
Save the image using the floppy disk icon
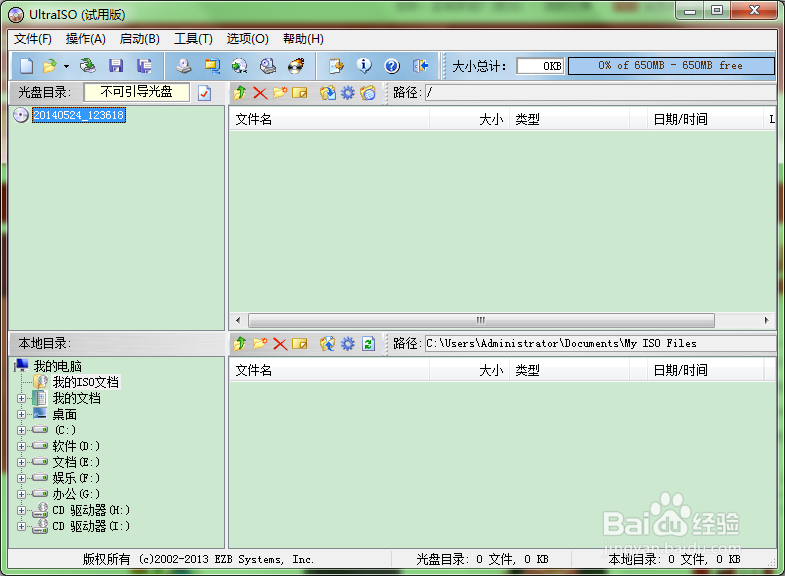pyautogui.click(x=116, y=66)
